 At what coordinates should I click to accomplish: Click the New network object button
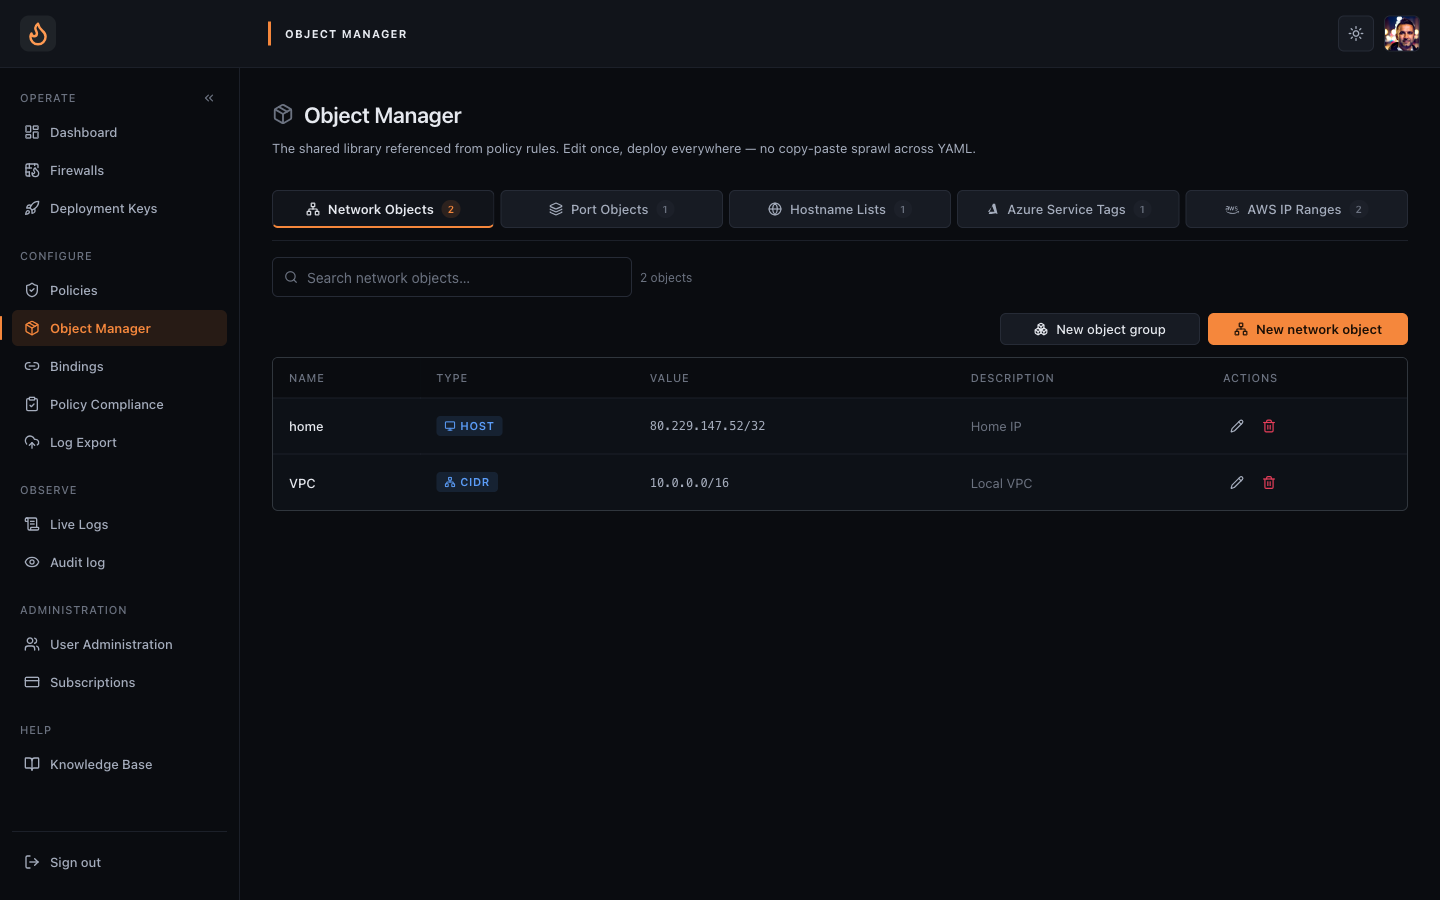[1308, 329]
